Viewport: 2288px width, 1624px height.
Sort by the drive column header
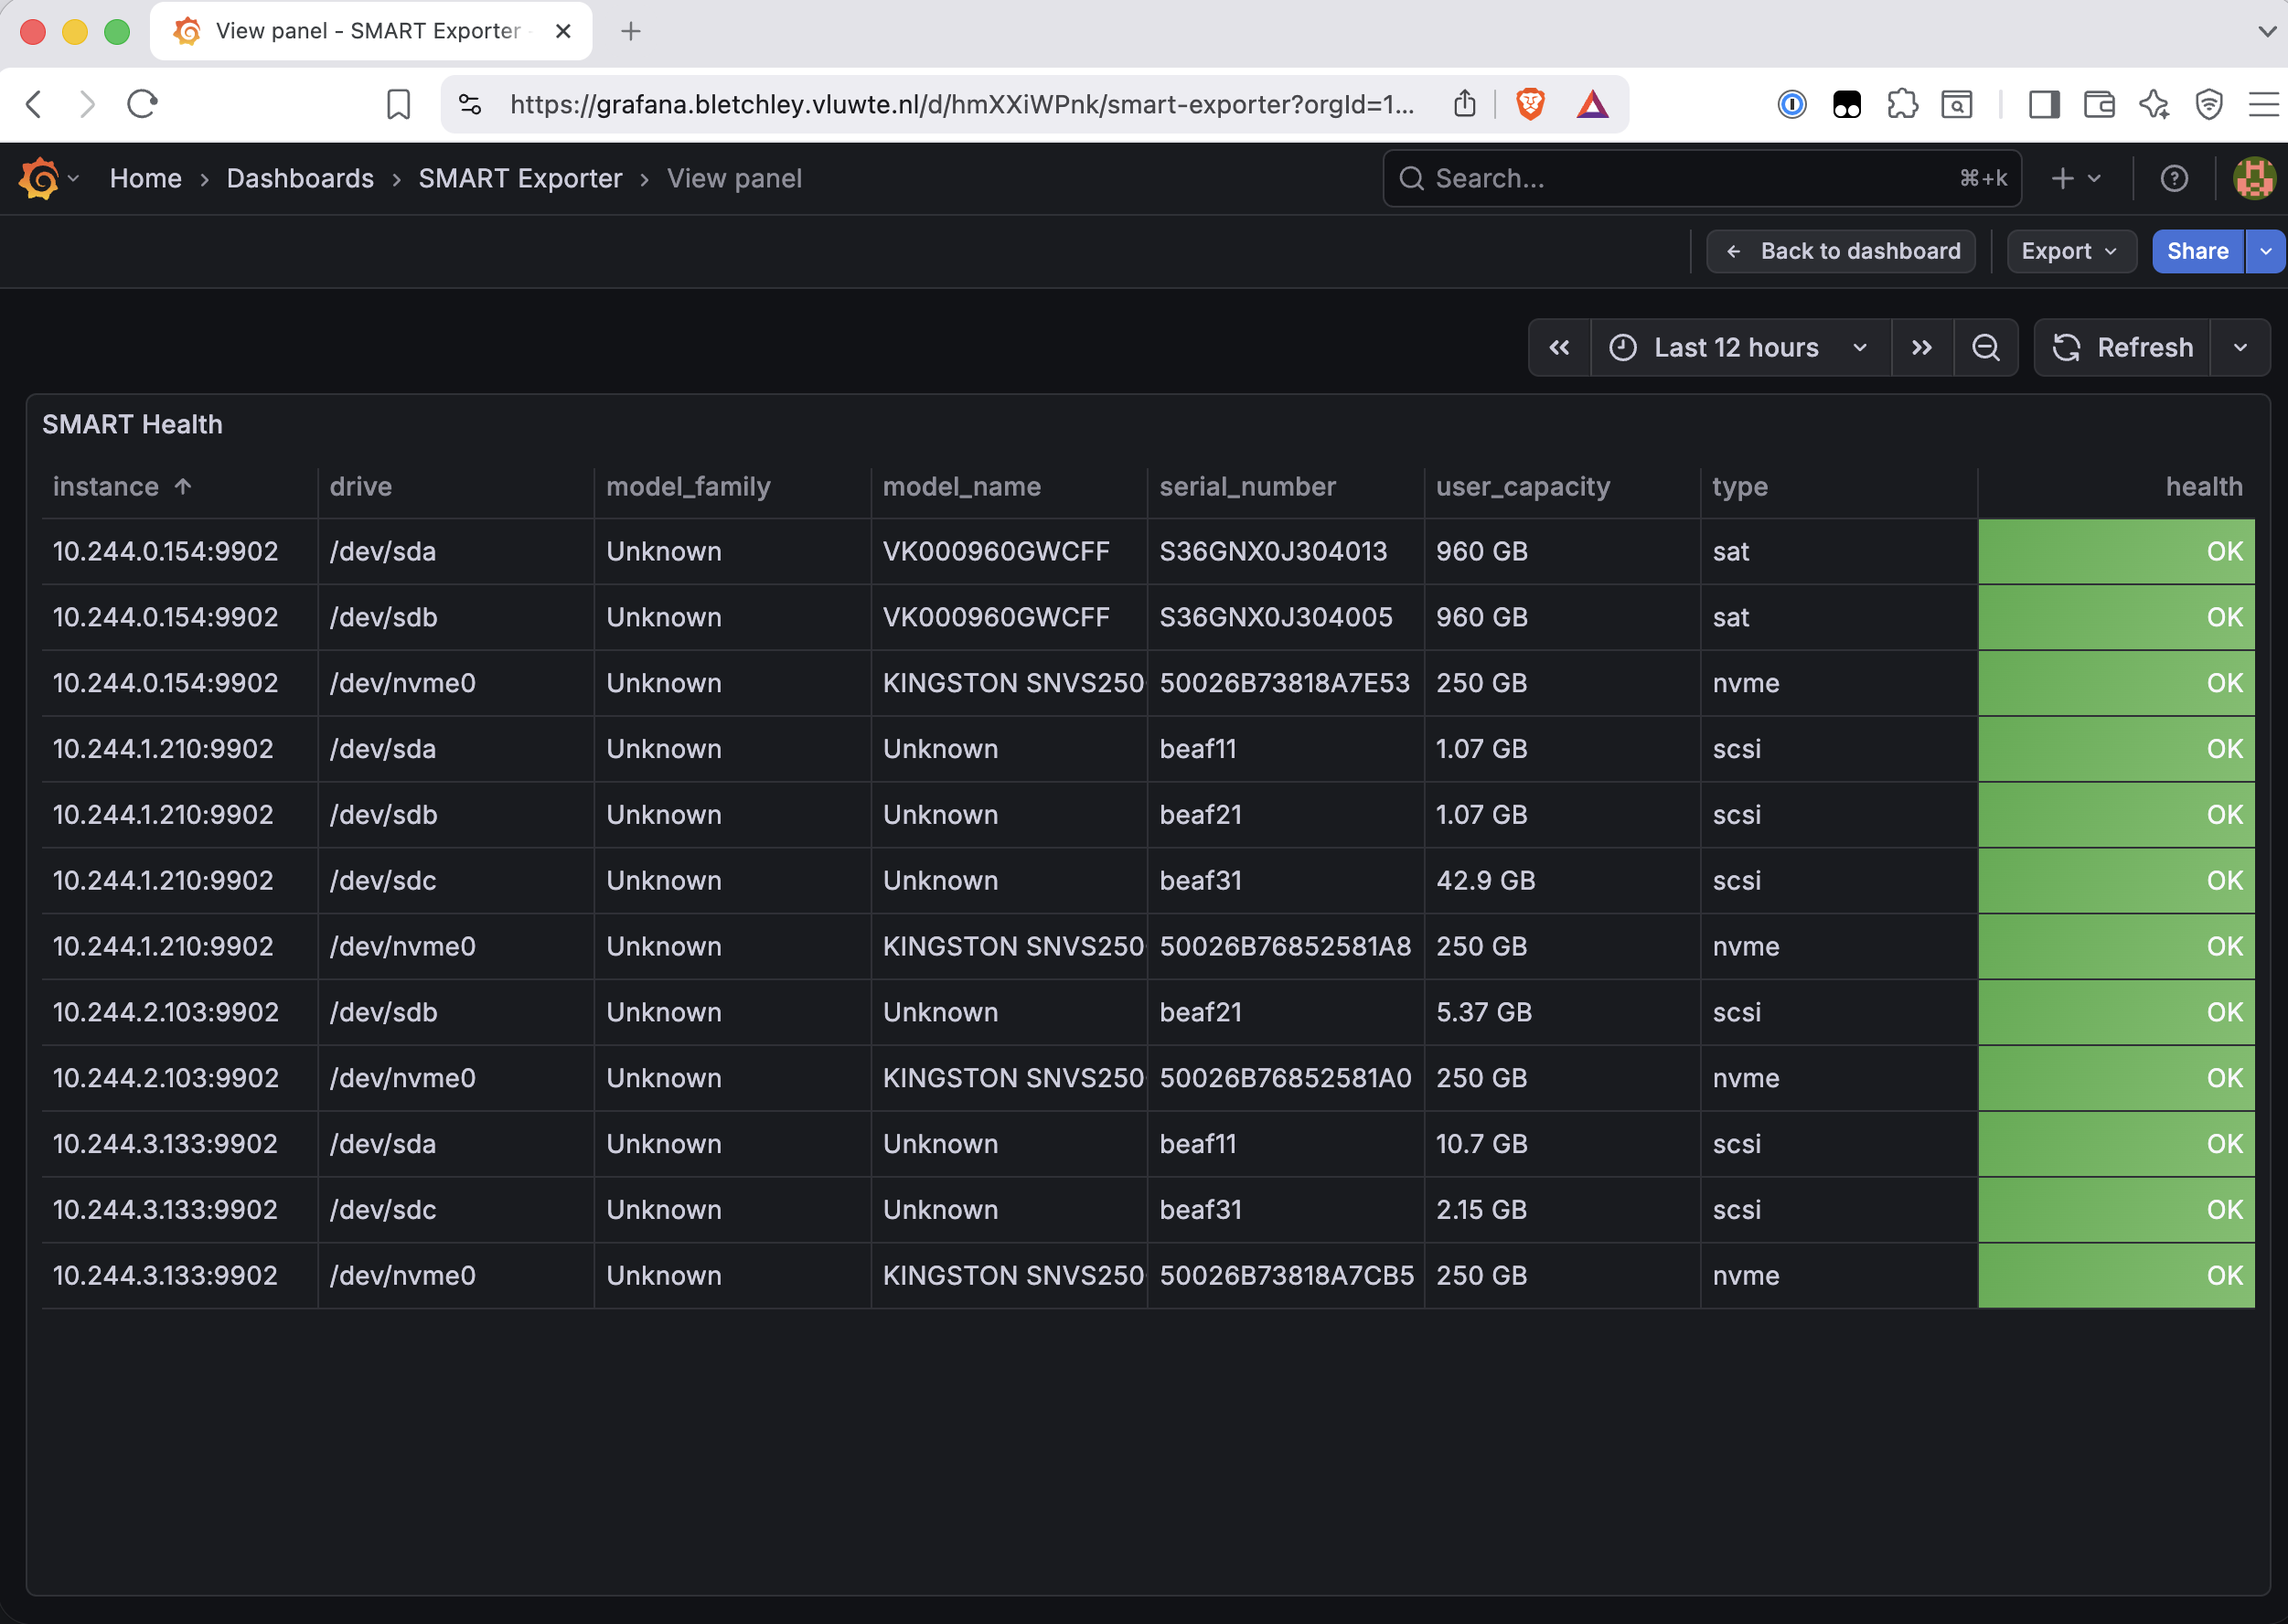(x=361, y=487)
